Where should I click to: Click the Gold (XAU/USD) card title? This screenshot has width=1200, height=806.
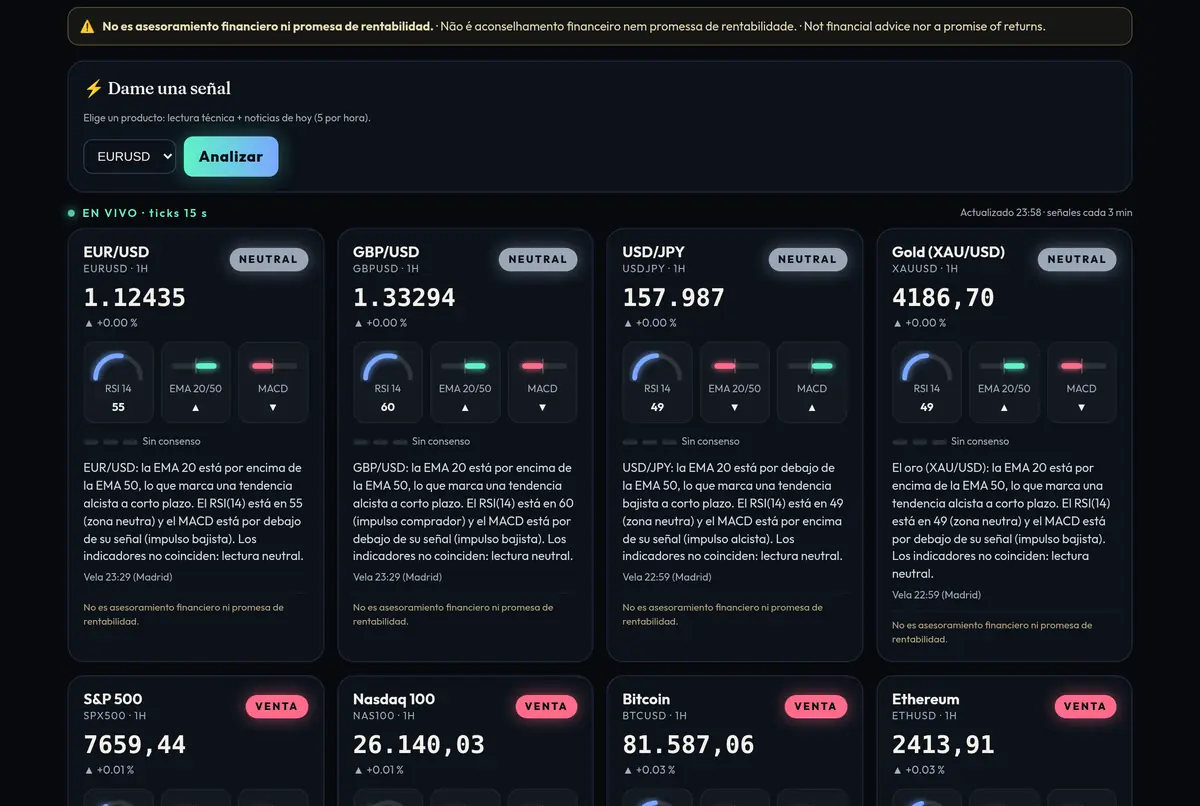pos(948,252)
